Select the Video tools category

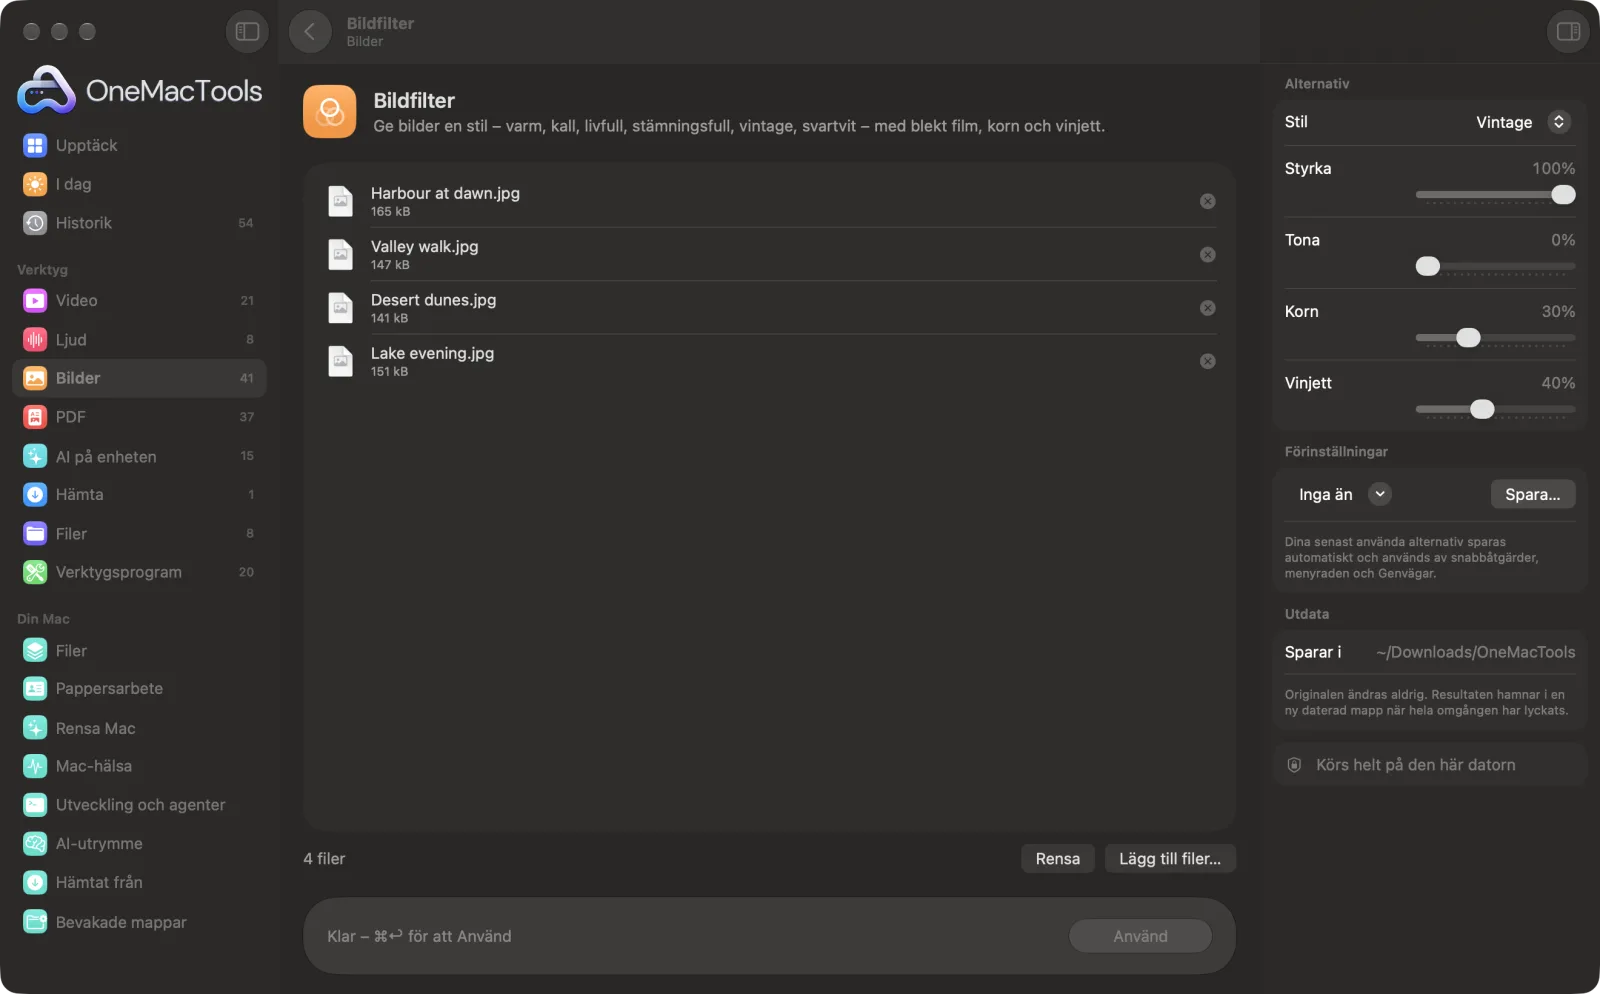point(139,300)
